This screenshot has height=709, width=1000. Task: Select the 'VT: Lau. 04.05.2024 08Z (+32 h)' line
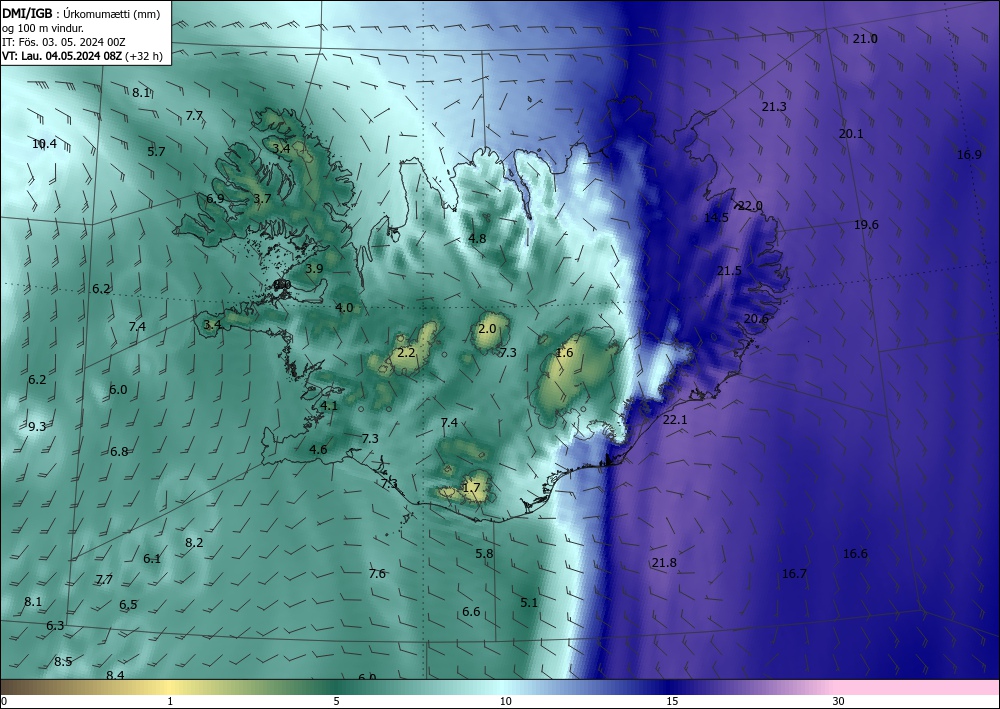pos(82,56)
